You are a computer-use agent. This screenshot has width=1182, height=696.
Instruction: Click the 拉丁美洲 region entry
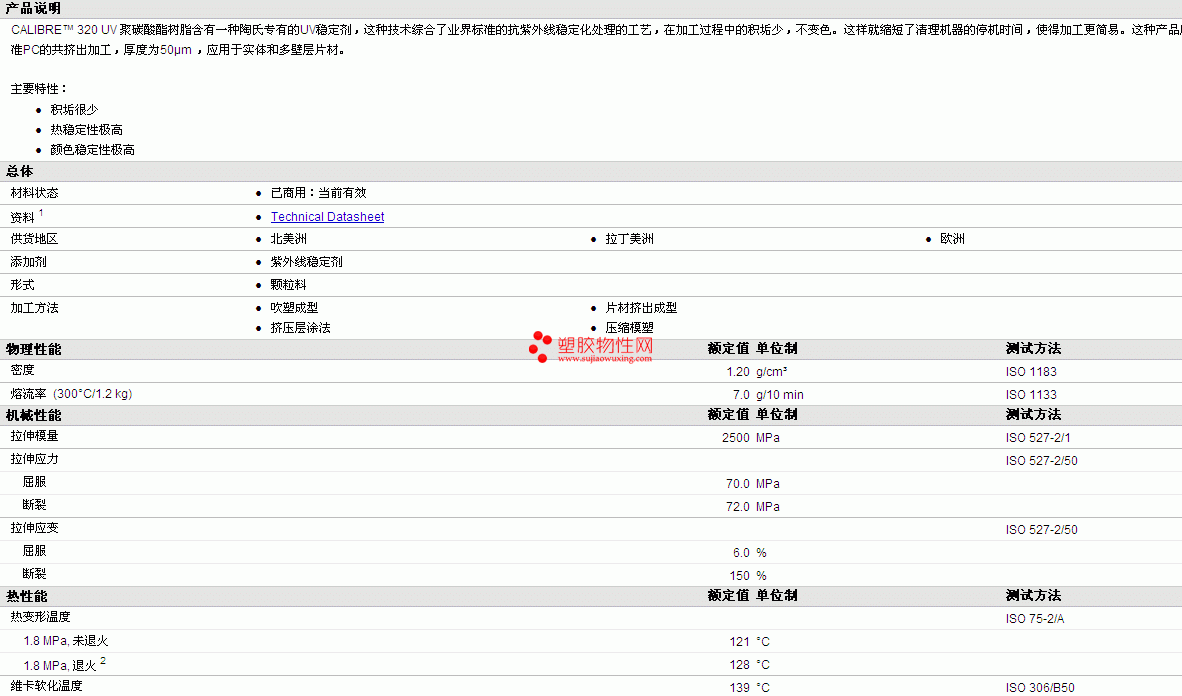pyautogui.click(x=629, y=239)
